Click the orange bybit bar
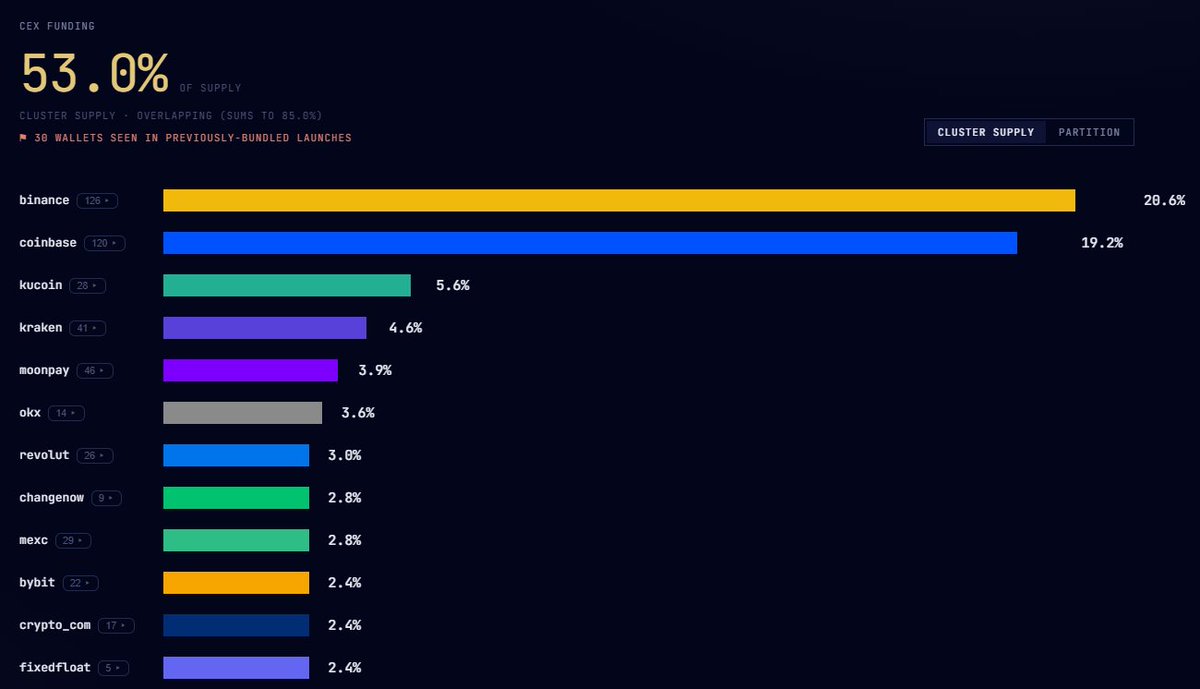This screenshot has height=689, width=1200. 236,583
